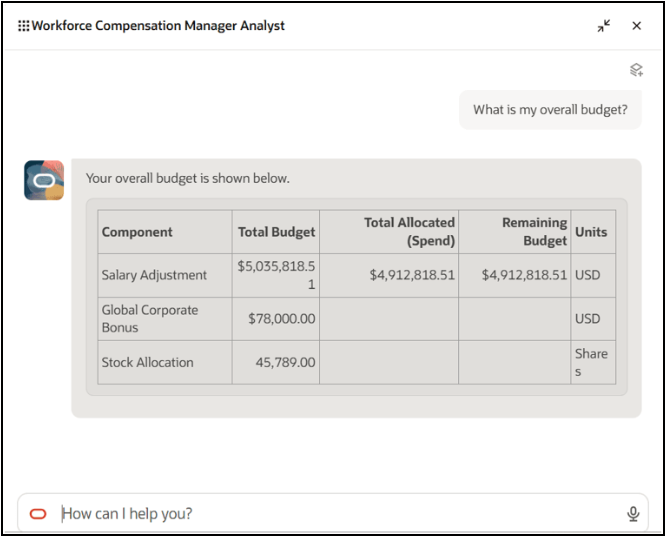Activate the microphone voice input
The image size is (666, 537).
pos(633,514)
